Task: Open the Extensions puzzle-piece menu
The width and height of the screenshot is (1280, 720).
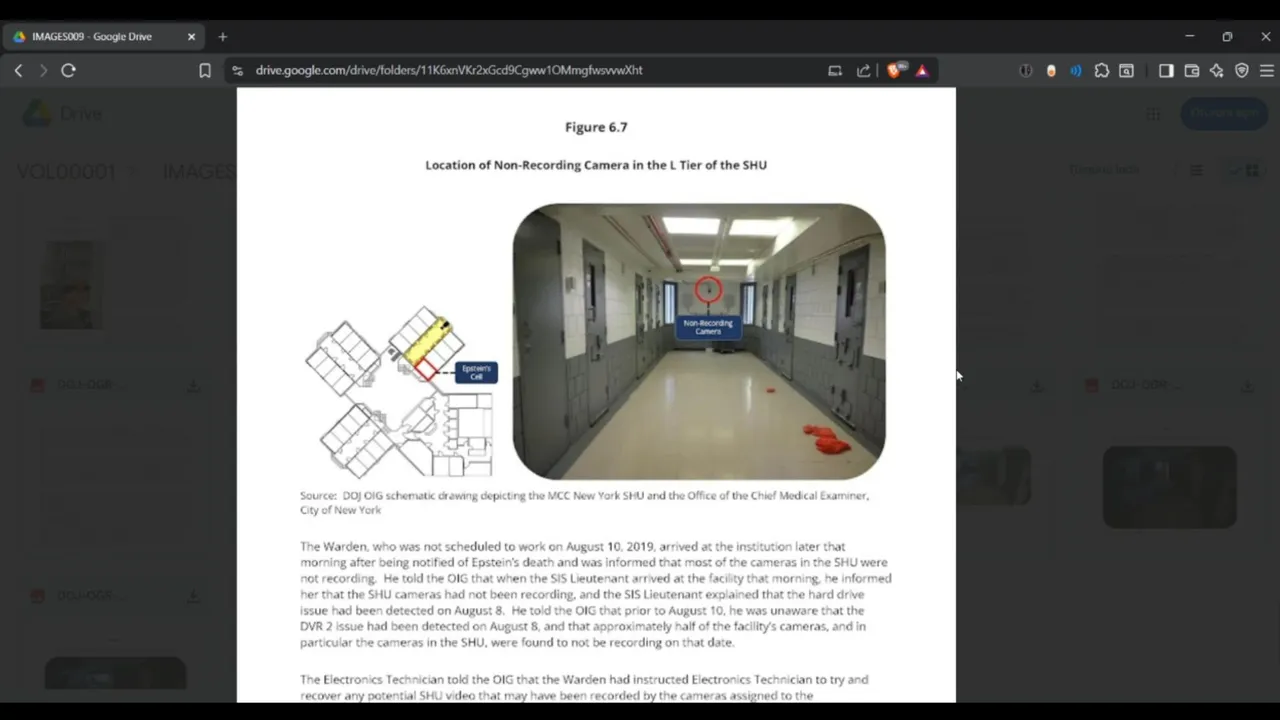Action: pos(1101,70)
